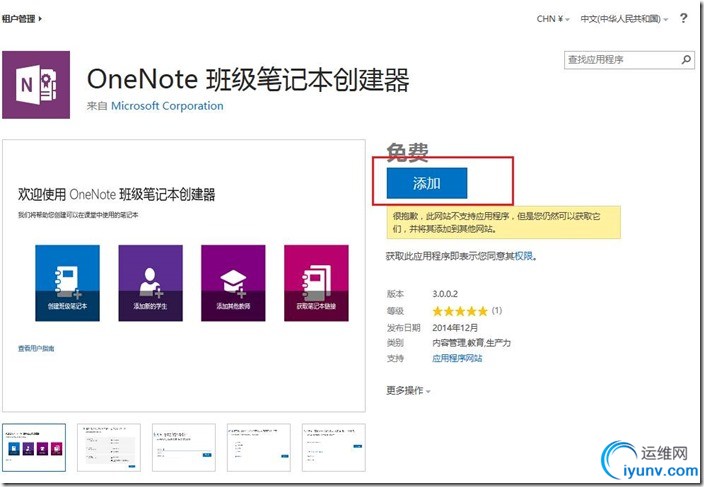The width and height of the screenshot is (704, 487).
Task: Open the 租户管理 breadcrumb menu
Action: click(x=22, y=18)
